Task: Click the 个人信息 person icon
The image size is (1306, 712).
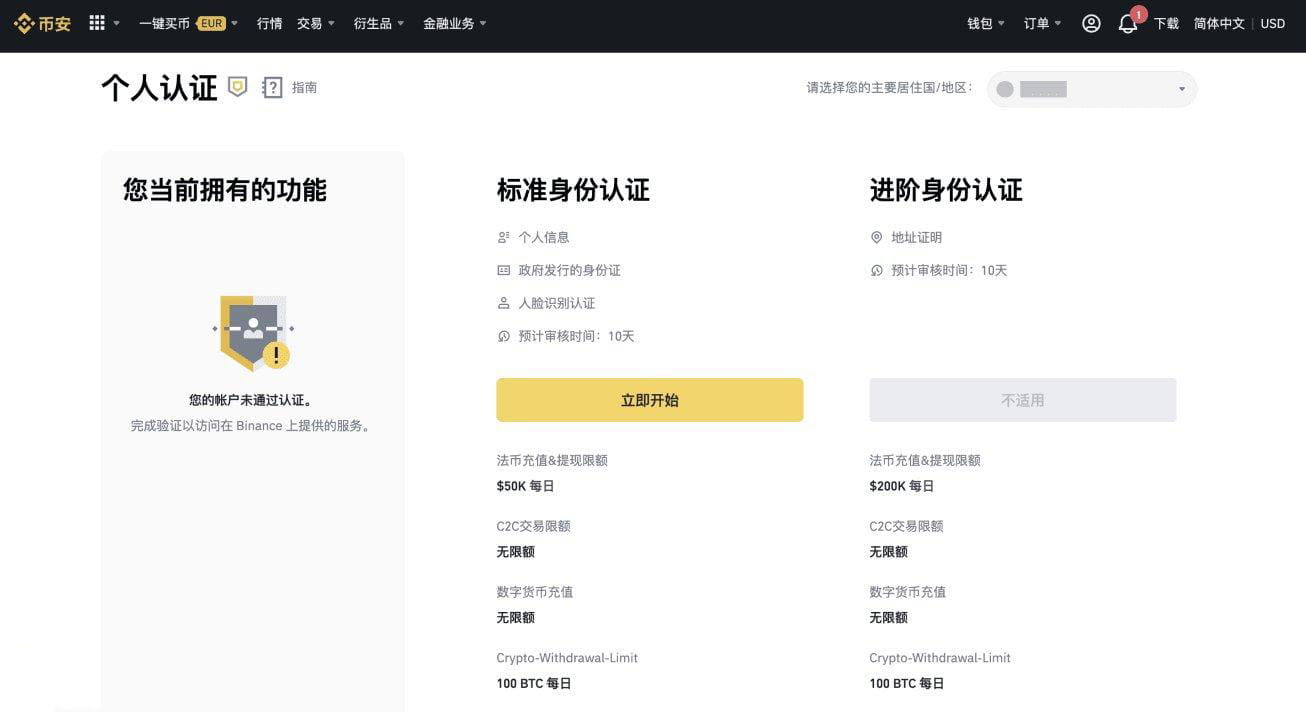Action: [503, 237]
